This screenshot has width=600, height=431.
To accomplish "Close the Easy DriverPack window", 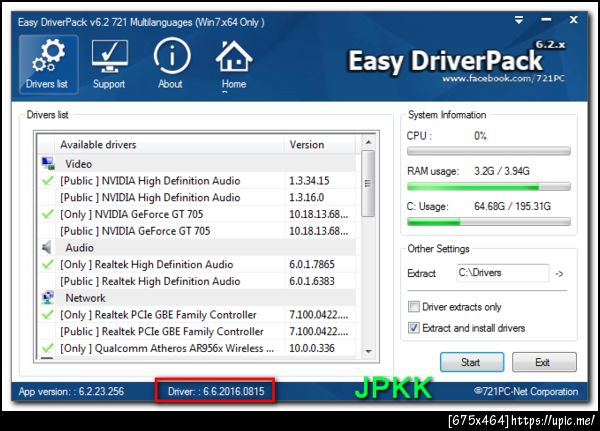I will coord(573,20).
